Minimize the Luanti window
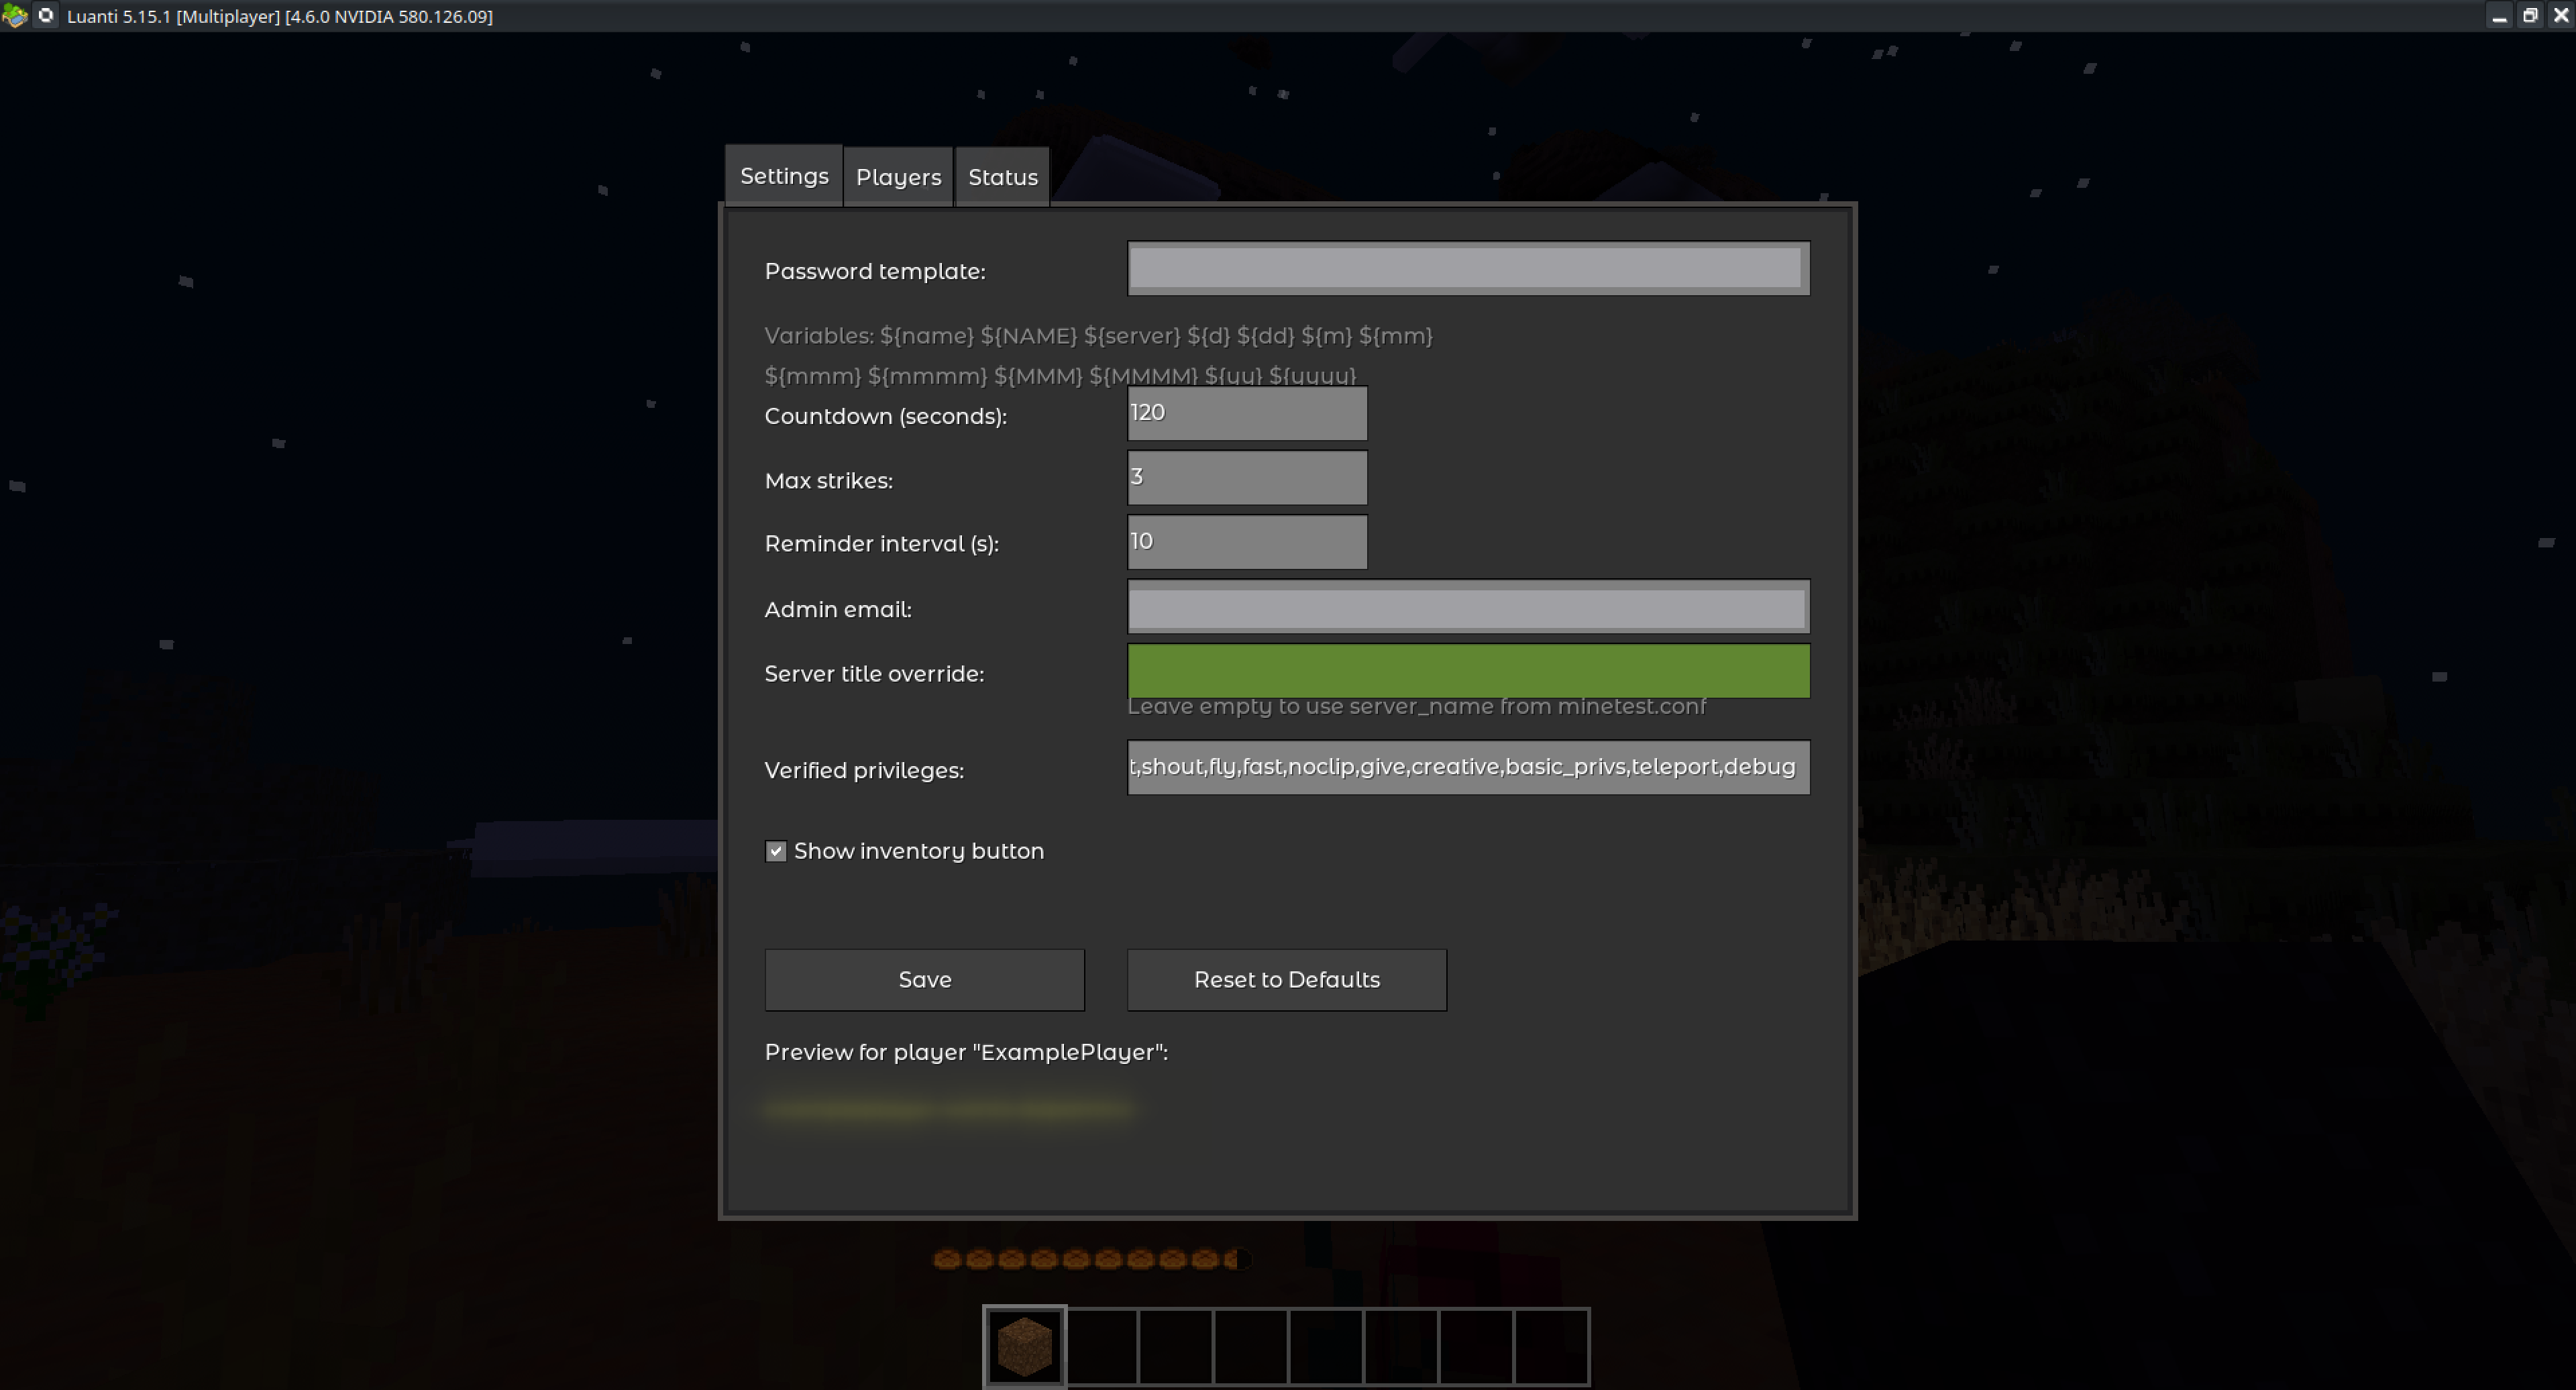The height and width of the screenshot is (1390, 2576). coord(2499,16)
